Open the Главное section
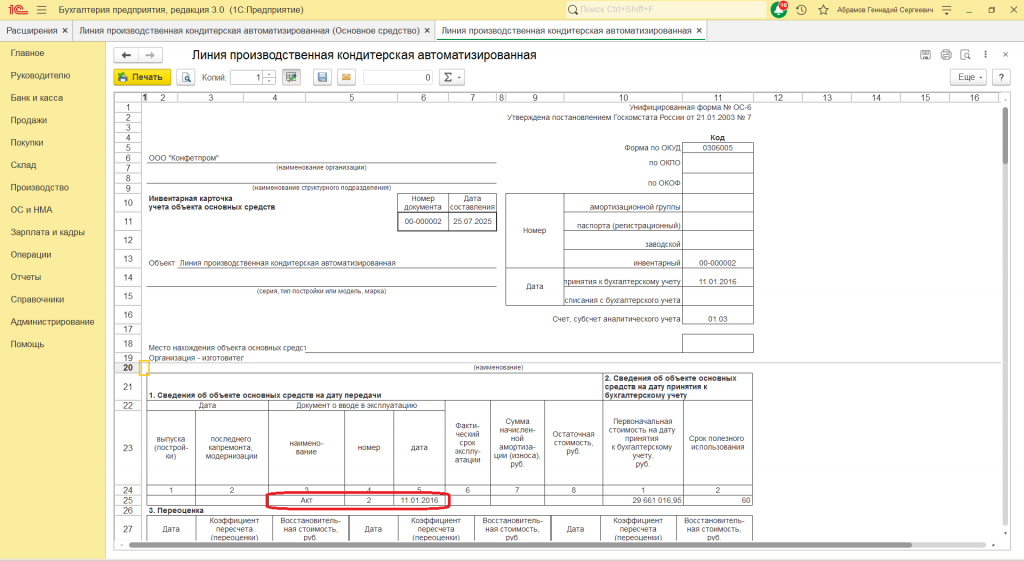 pyautogui.click(x=27, y=53)
